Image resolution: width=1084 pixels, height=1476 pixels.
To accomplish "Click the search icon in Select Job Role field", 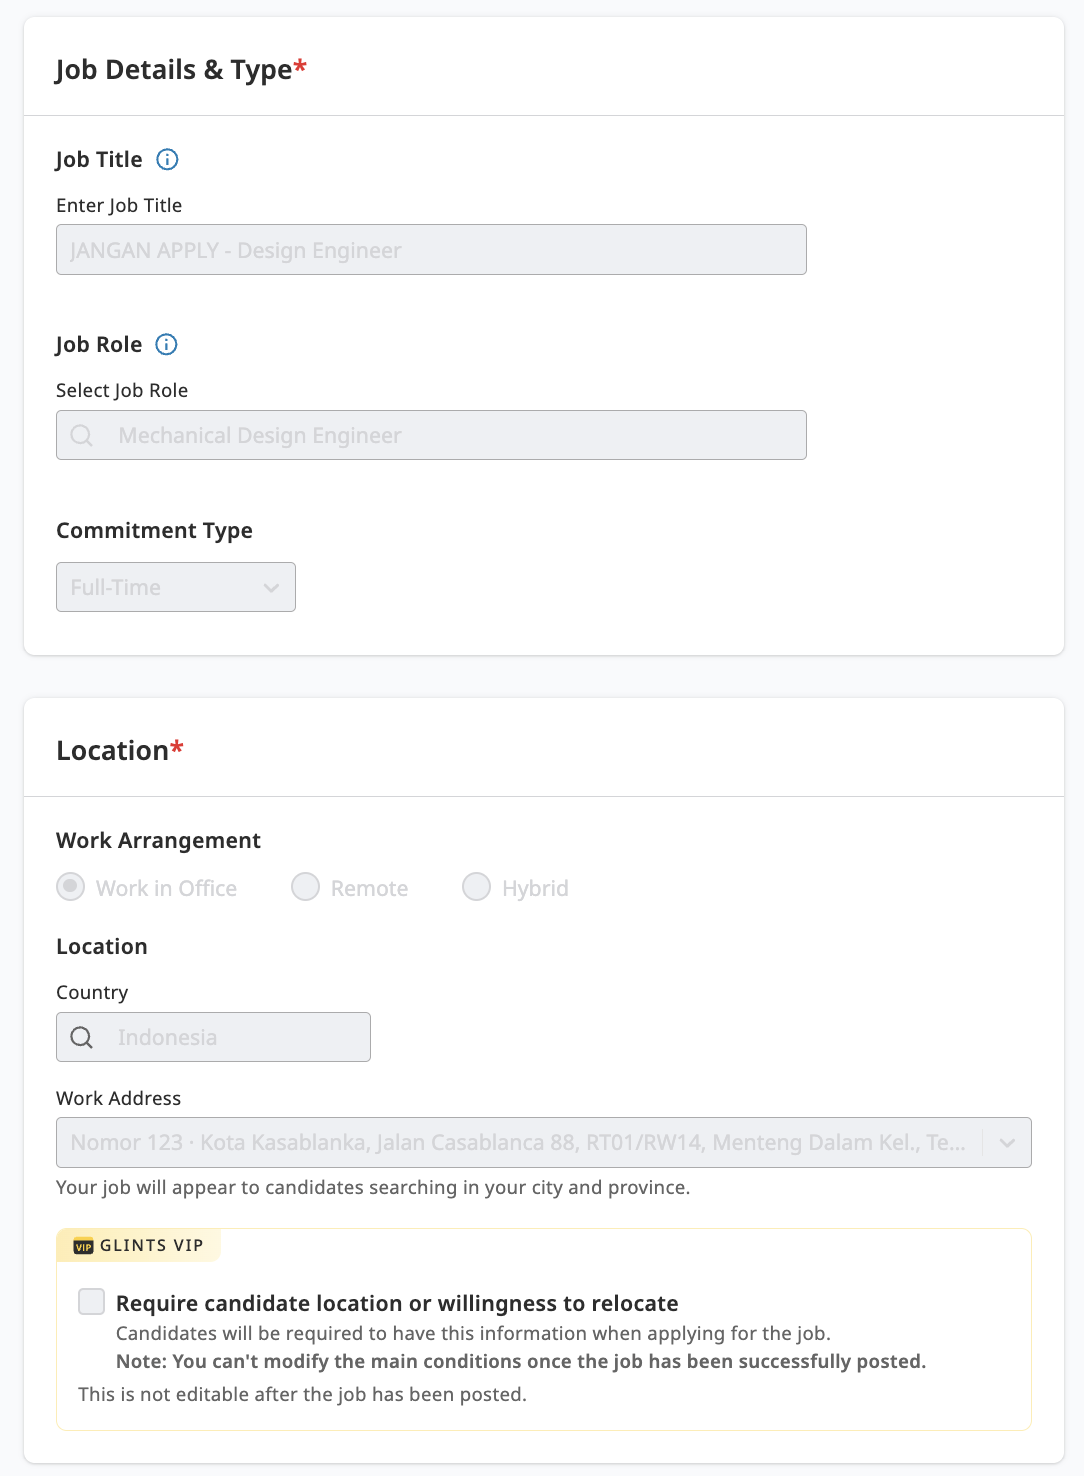I will click(81, 435).
